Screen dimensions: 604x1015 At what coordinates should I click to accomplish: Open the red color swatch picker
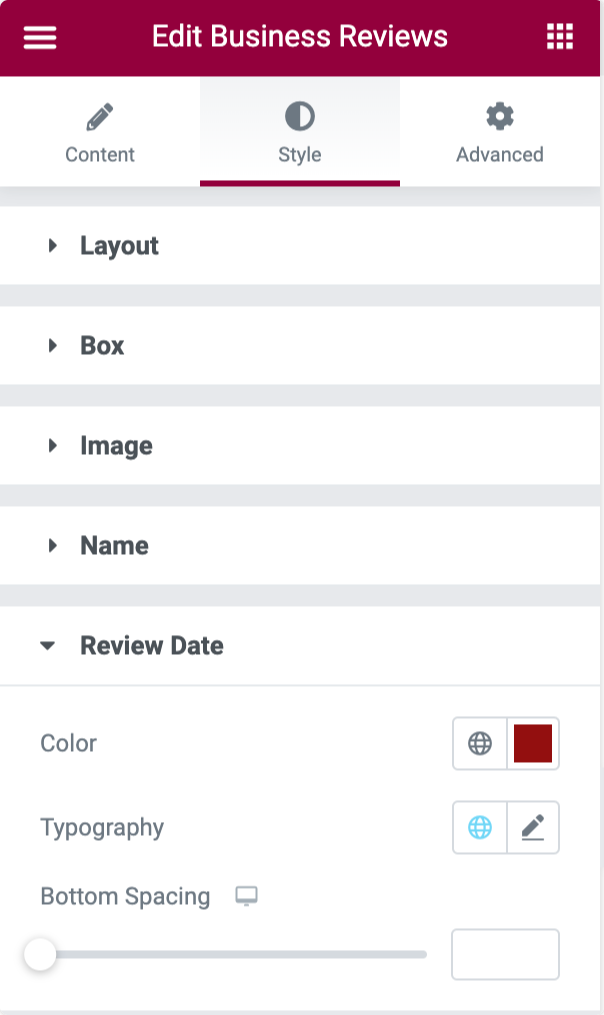point(533,743)
